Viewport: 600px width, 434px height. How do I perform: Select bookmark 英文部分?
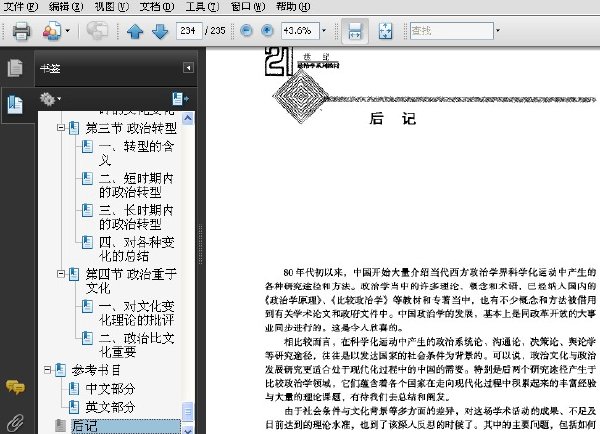(x=110, y=407)
